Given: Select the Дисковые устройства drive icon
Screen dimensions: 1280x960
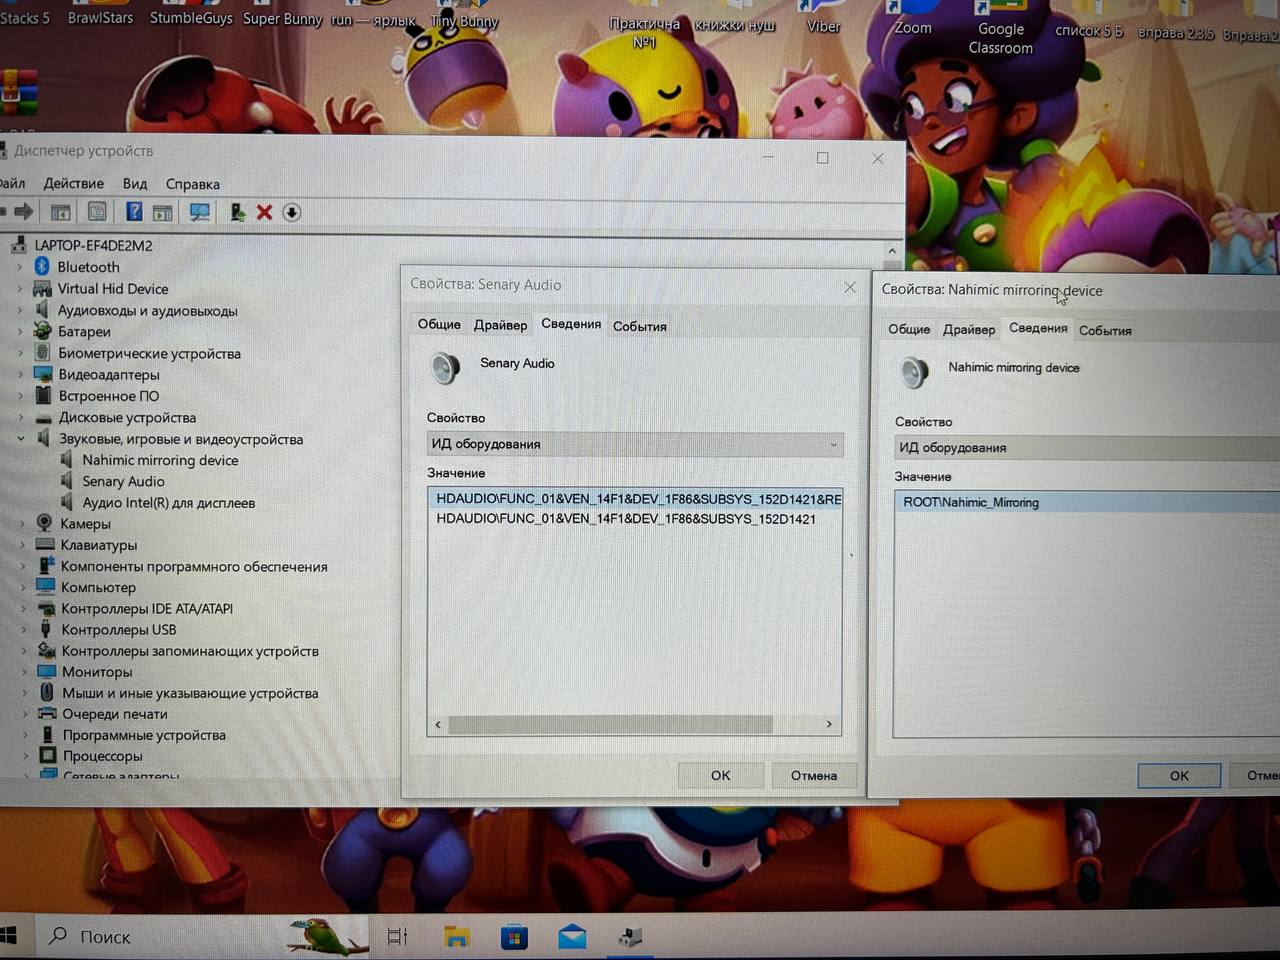Looking at the screenshot, I should click(x=44, y=417).
